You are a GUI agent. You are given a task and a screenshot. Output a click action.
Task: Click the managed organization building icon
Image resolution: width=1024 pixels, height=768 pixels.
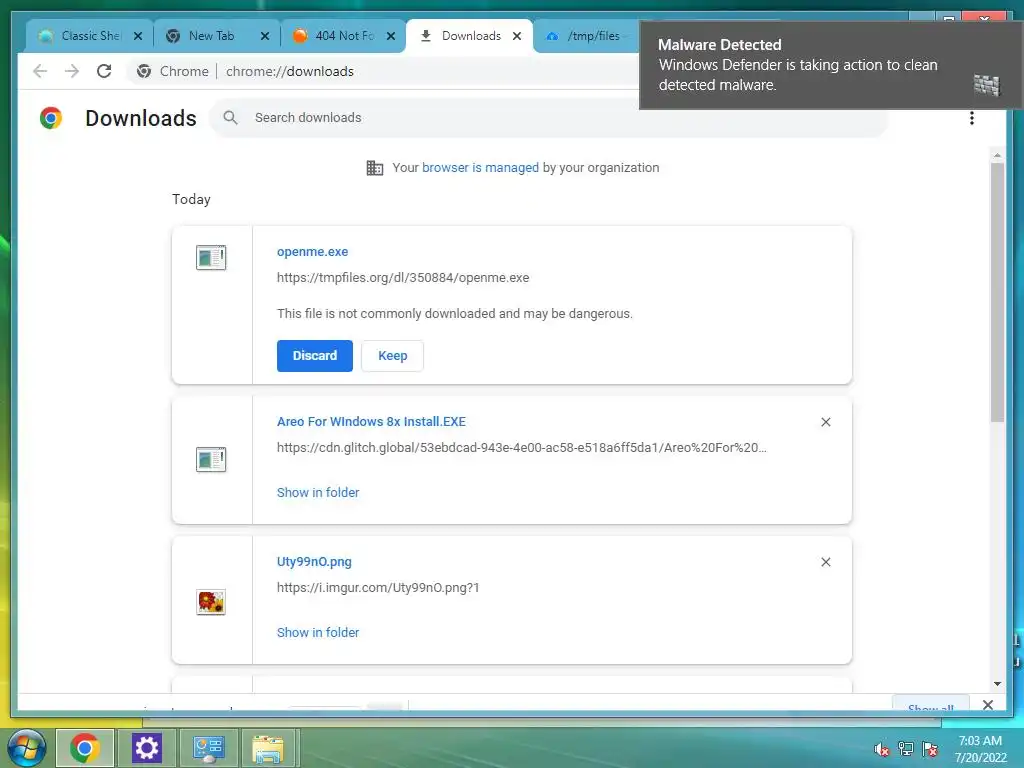375,168
